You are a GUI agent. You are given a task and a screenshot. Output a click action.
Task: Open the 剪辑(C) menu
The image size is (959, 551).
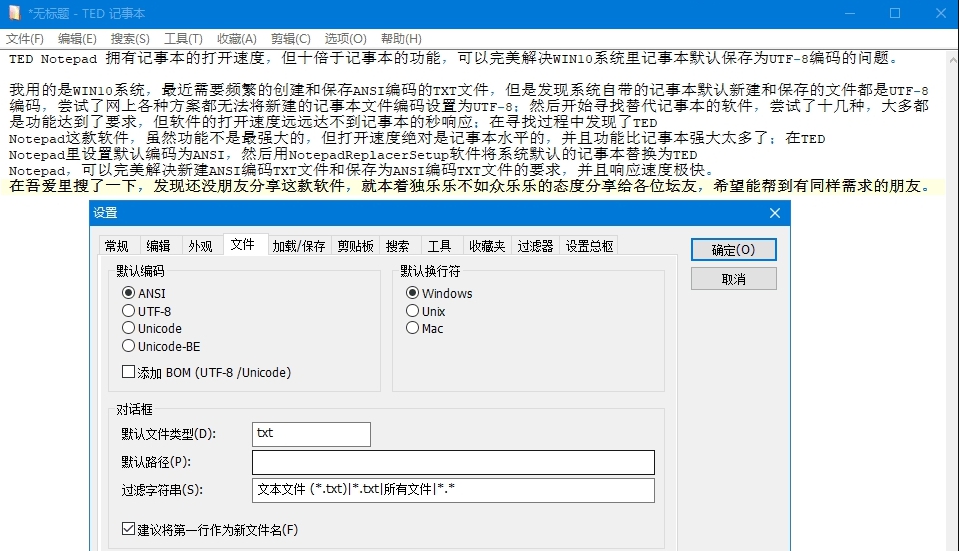(x=291, y=39)
